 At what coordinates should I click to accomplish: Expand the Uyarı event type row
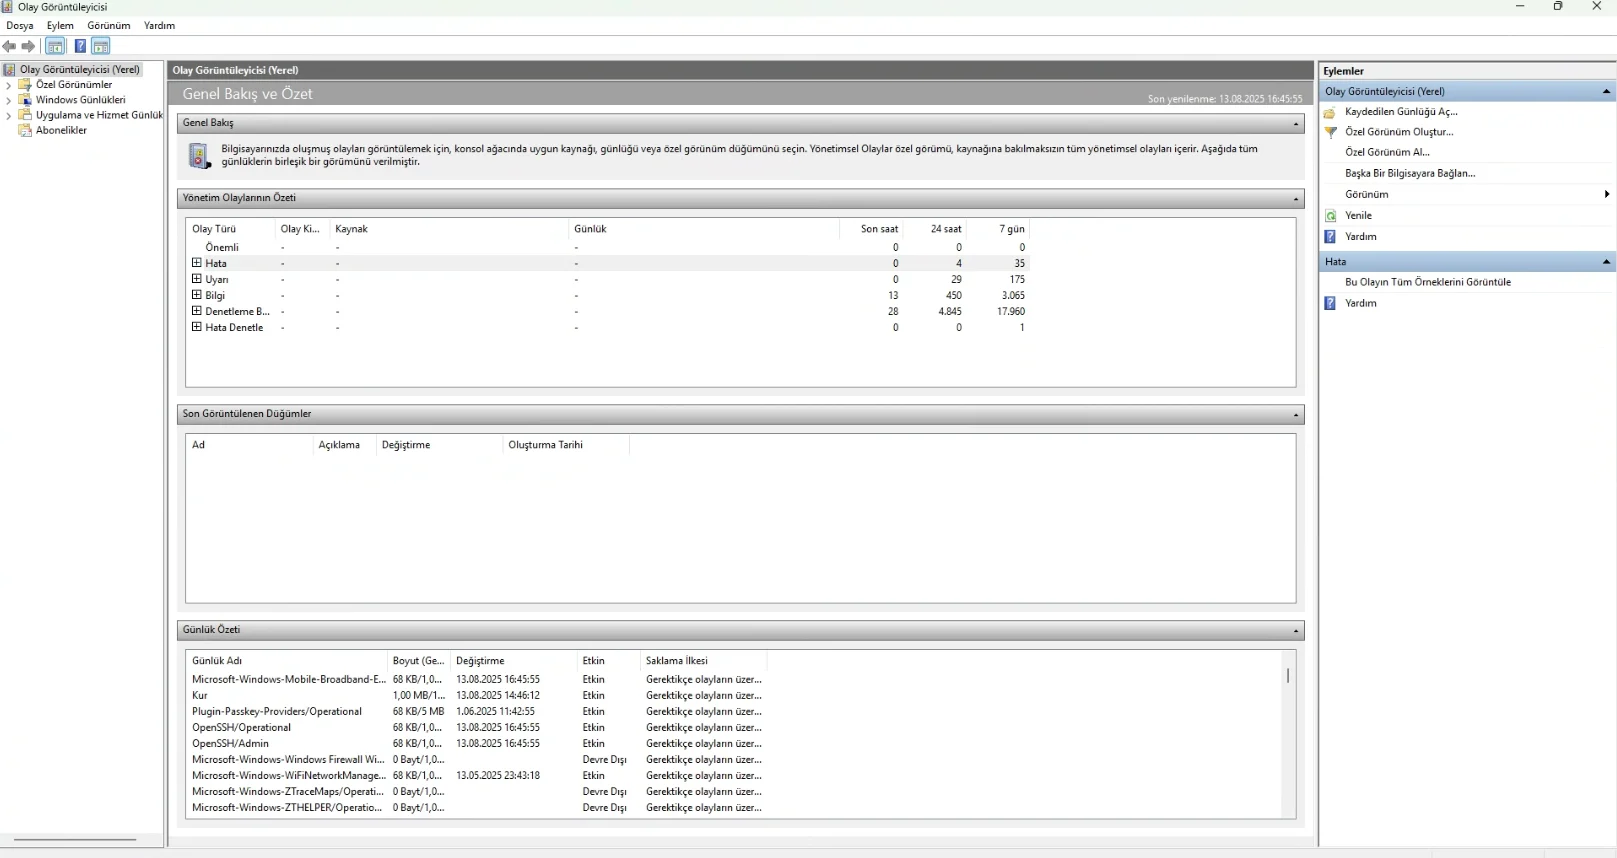click(197, 279)
